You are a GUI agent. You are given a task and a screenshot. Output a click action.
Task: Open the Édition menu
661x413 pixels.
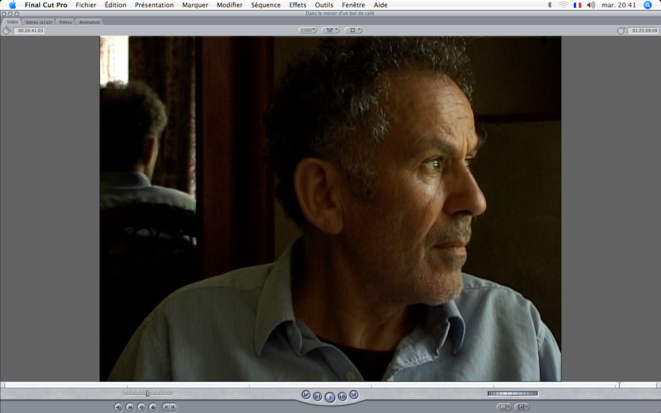click(x=116, y=5)
